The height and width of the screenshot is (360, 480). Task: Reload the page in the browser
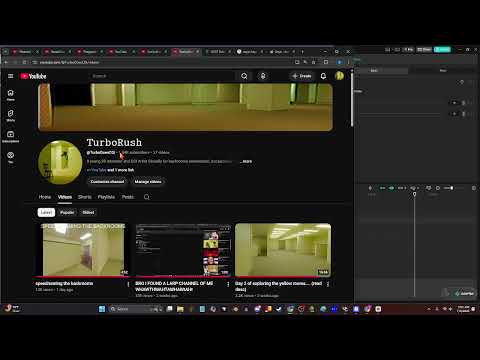(25, 62)
